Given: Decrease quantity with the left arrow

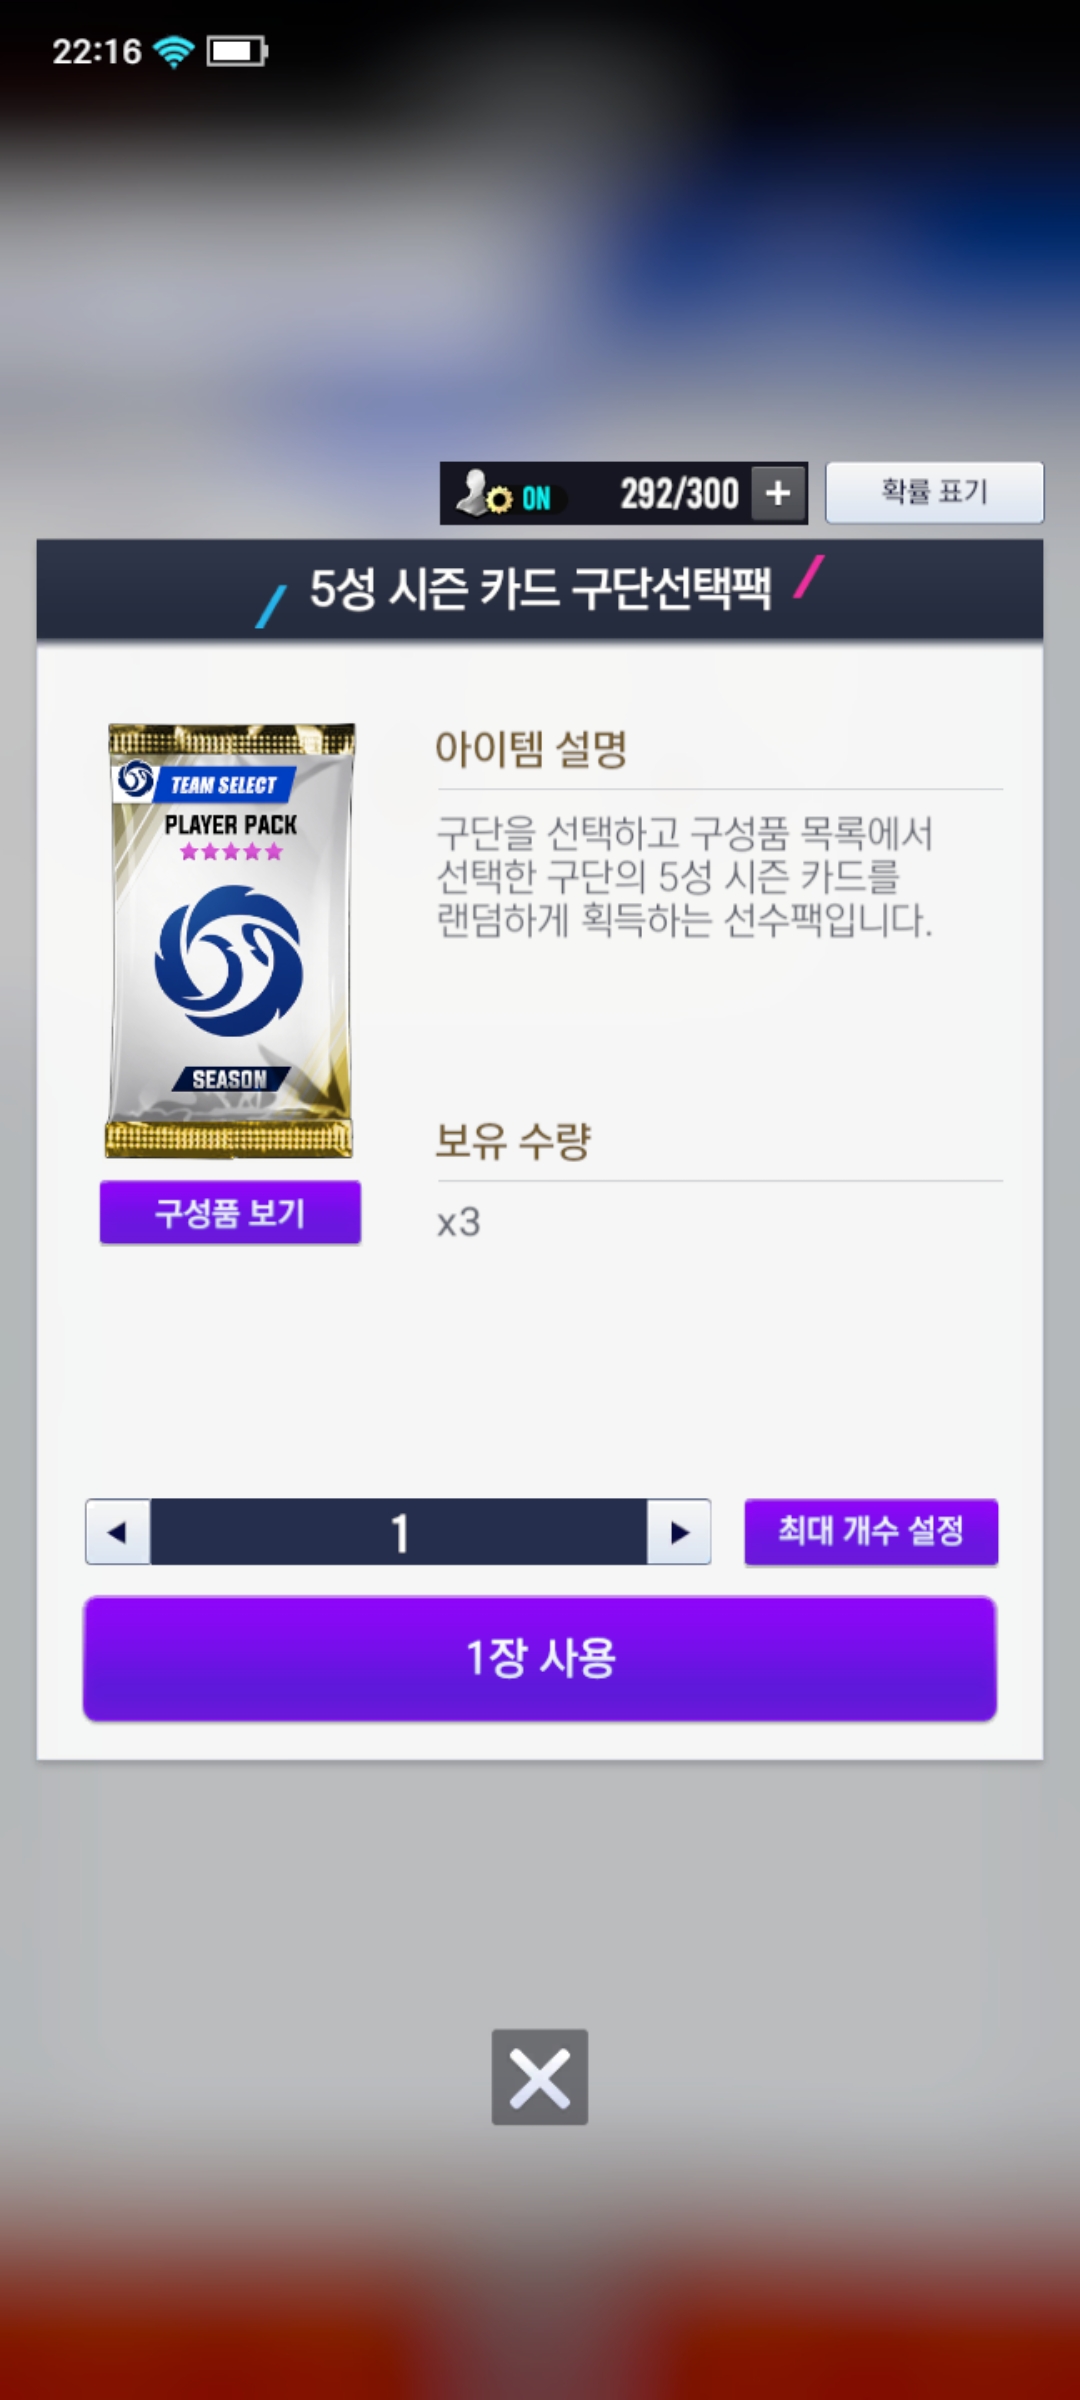Looking at the screenshot, I should tap(118, 1531).
